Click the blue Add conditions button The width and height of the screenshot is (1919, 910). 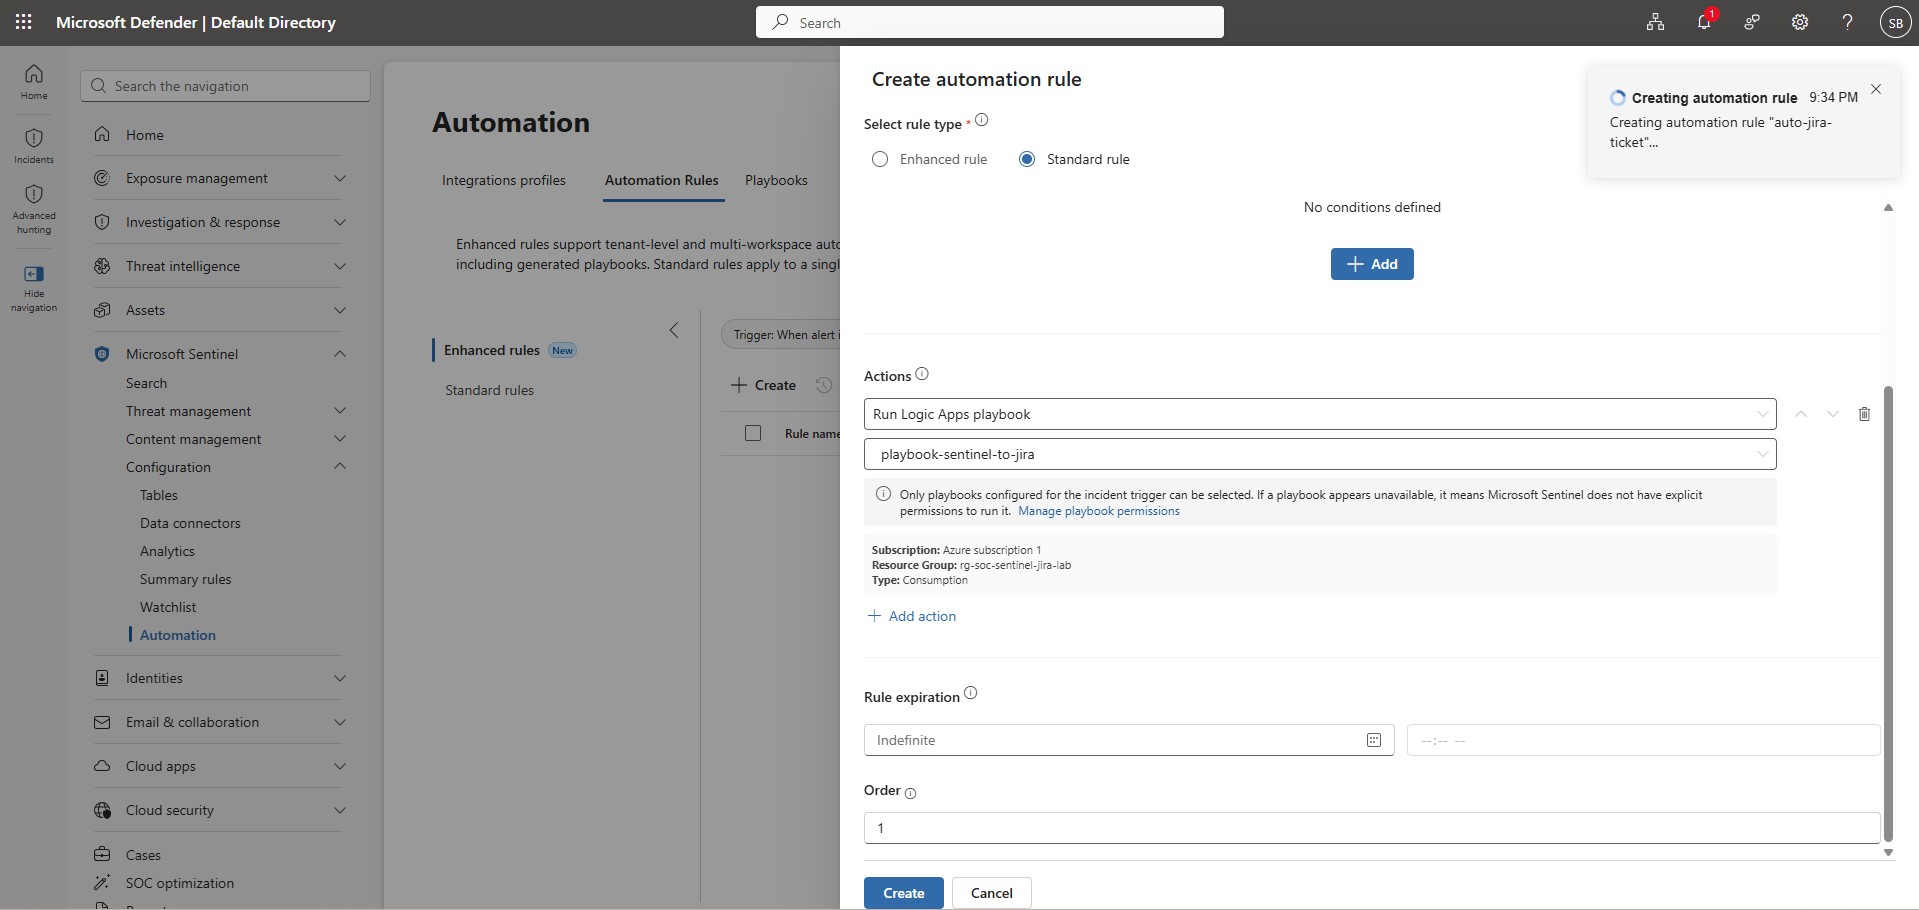1372,264
